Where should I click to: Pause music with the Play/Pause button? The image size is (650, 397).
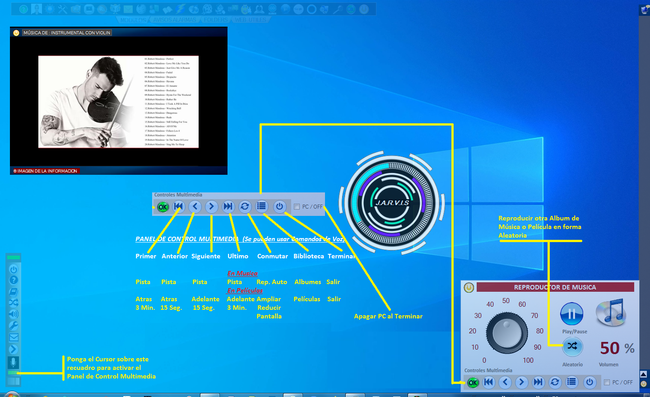572,314
